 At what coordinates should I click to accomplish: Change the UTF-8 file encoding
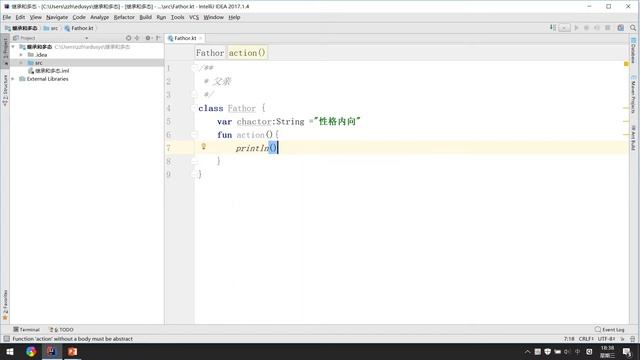tap(607, 339)
